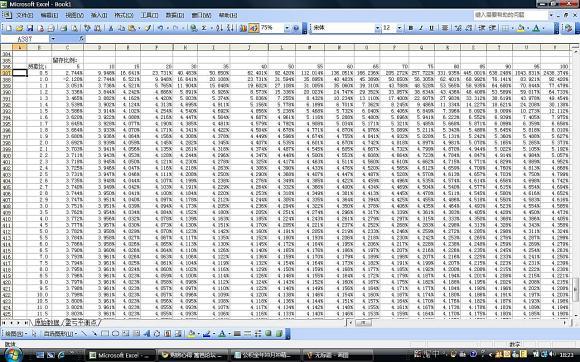Insert WordArt from the Drawing toolbar
580x362 pixels.
point(146,334)
